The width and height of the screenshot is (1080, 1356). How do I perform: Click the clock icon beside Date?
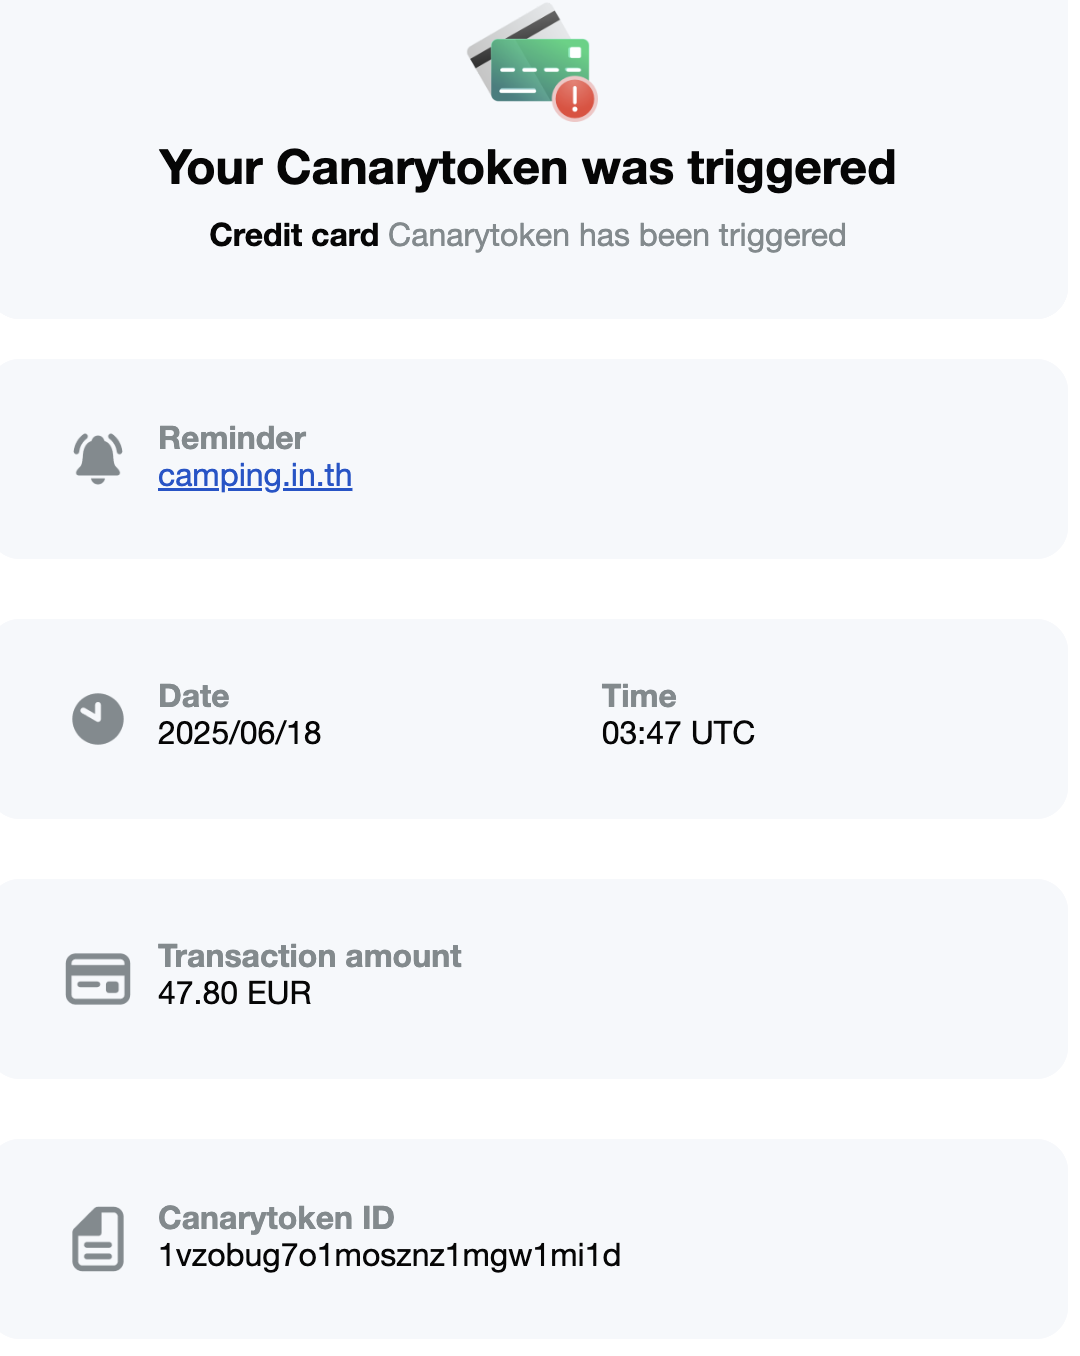pyautogui.click(x=98, y=718)
